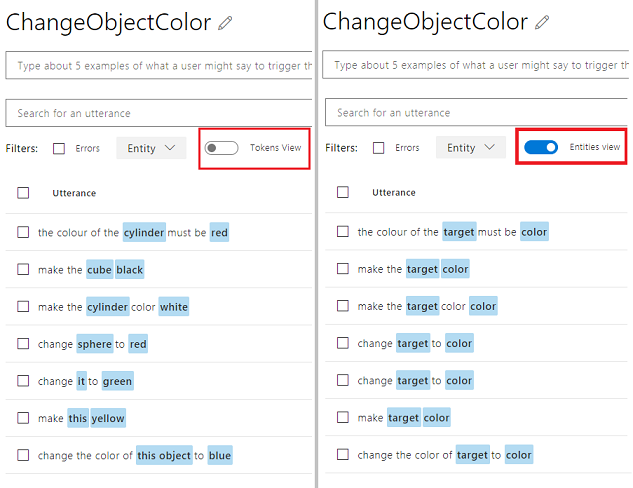This screenshot has width=633, height=488.
Task: Click the 'this object' labeled entity token
Action: 163,456
